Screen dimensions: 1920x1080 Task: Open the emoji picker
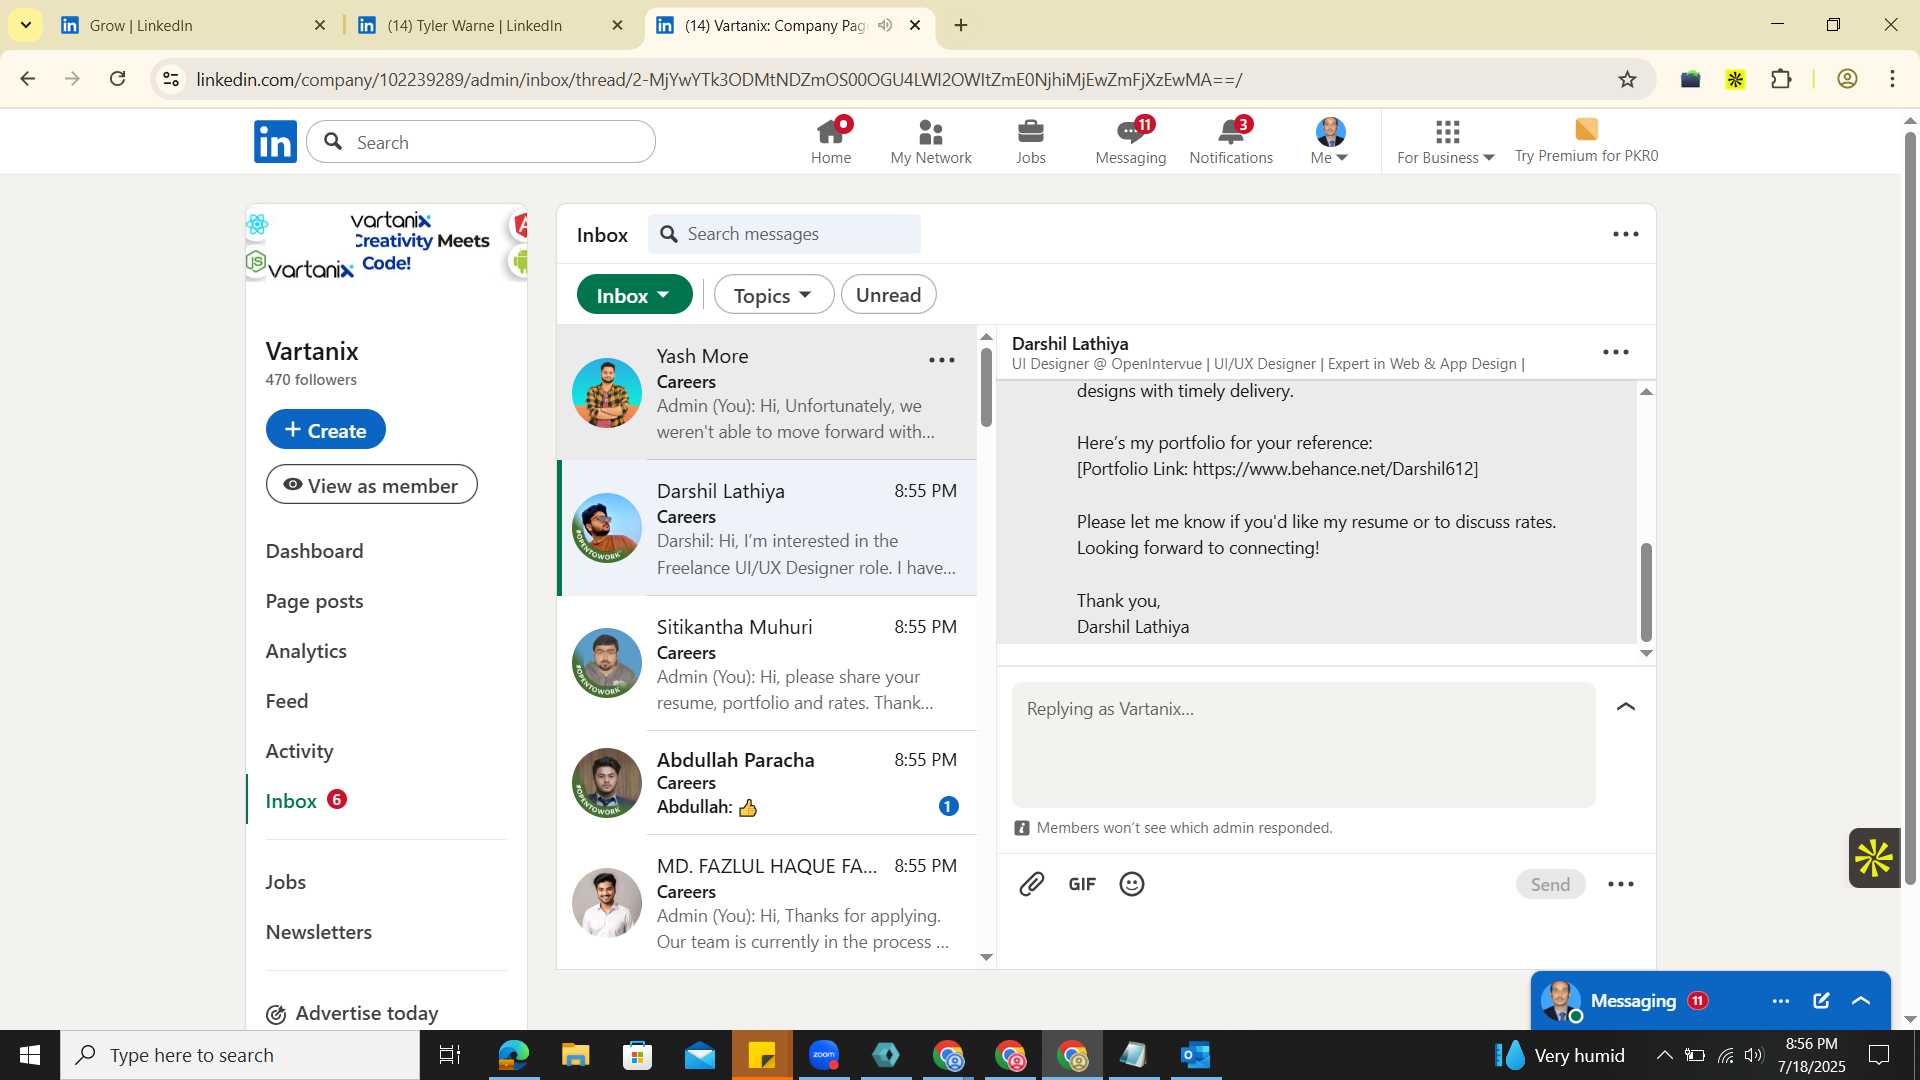coord(1132,884)
